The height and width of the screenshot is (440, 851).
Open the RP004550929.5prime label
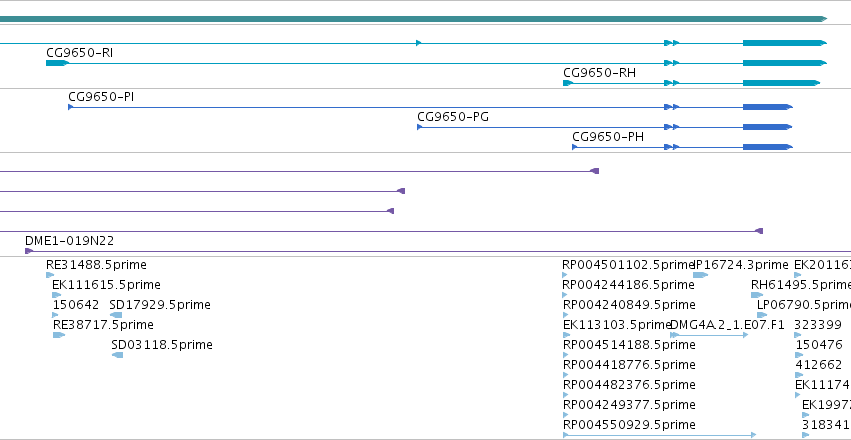629,425
